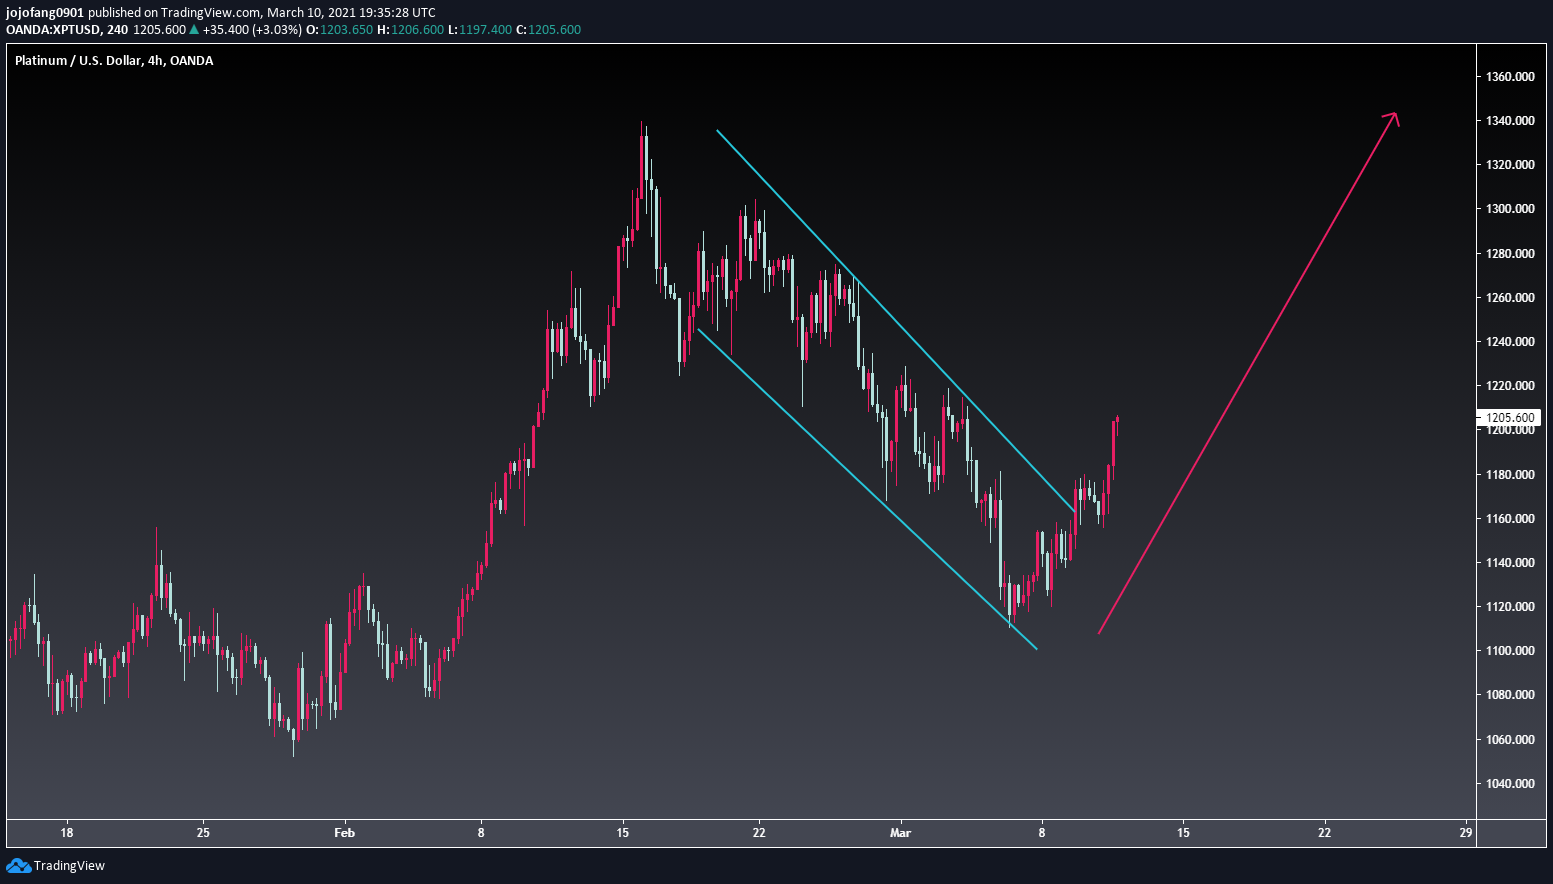Image resolution: width=1553 pixels, height=884 pixels.
Task: Click the 1220.000 price axis label
Action: pyautogui.click(x=1510, y=386)
